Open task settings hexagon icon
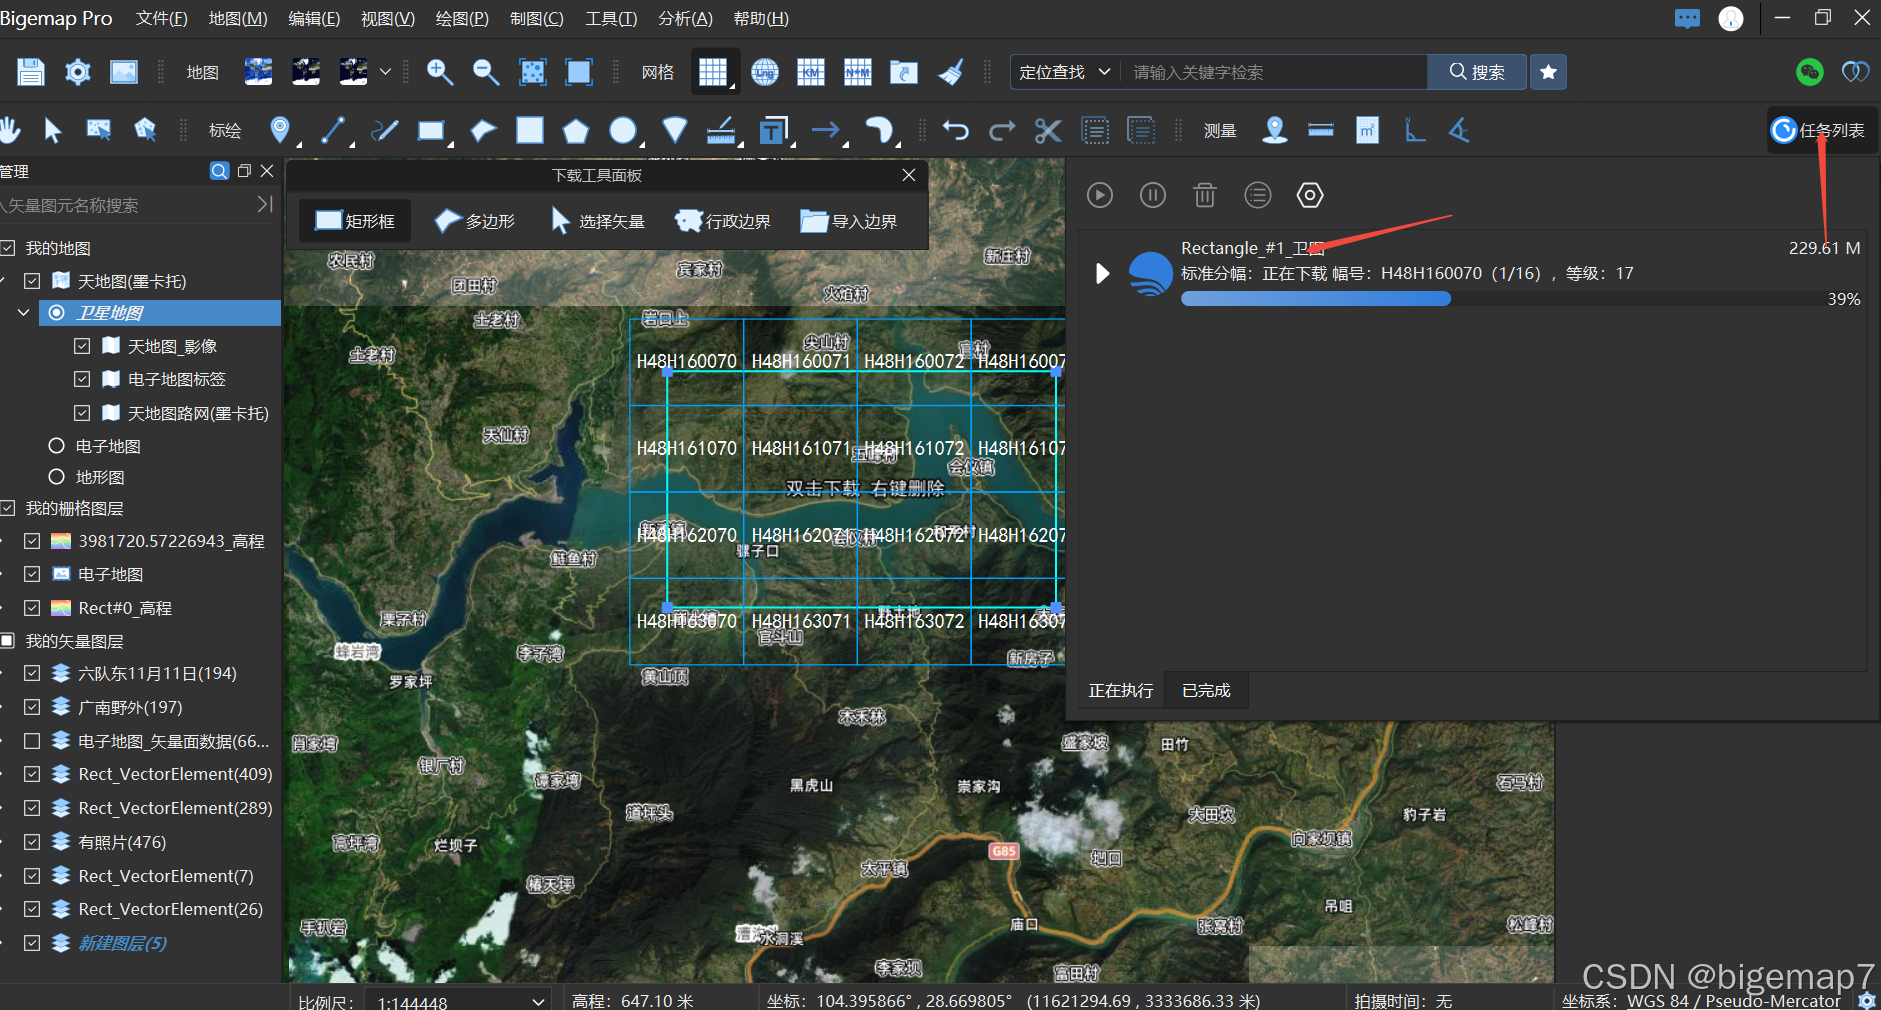This screenshot has width=1881, height=1010. click(1310, 195)
